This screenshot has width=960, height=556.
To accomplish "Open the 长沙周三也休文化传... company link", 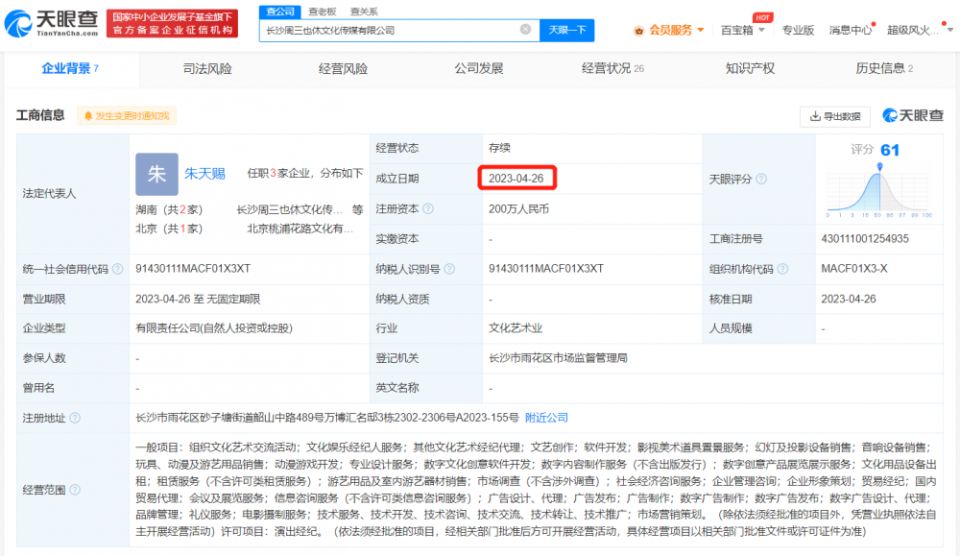I will (290, 209).
